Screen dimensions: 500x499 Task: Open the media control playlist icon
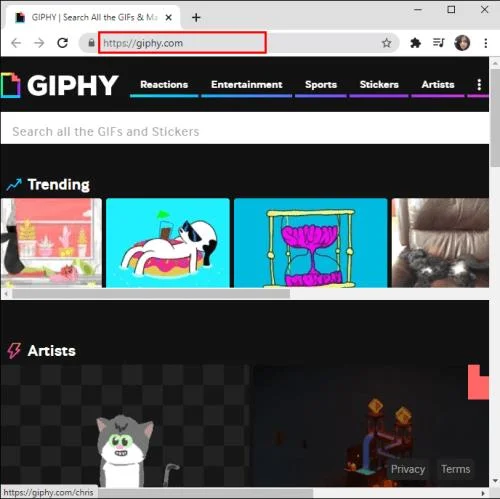(438, 43)
